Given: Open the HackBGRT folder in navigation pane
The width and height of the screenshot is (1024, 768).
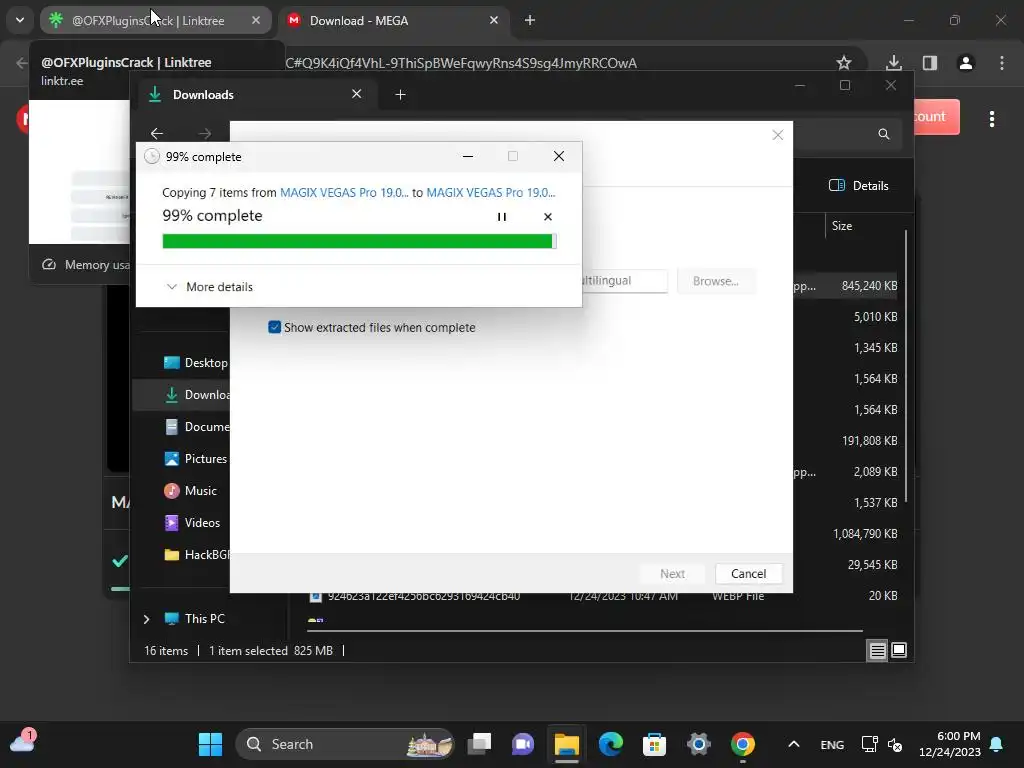Looking at the screenshot, I should click(x=196, y=554).
